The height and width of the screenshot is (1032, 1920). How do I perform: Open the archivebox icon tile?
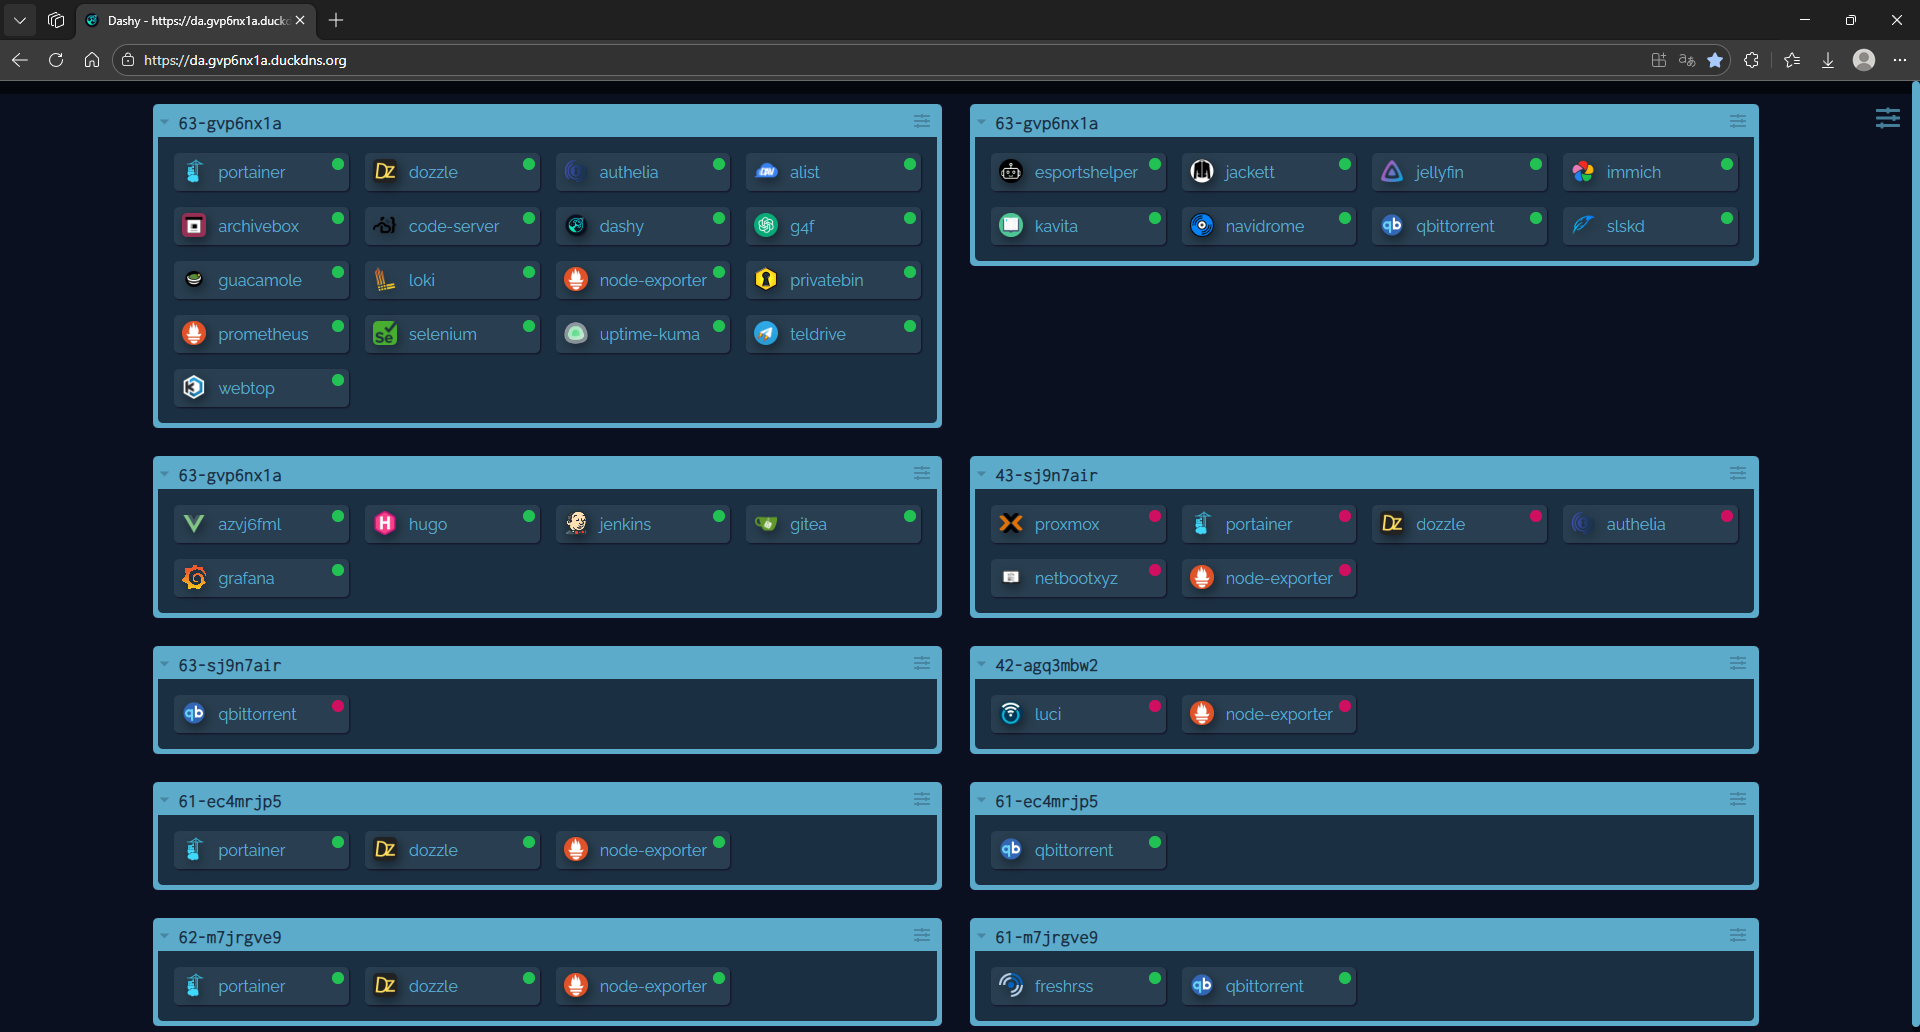pos(194,226)
